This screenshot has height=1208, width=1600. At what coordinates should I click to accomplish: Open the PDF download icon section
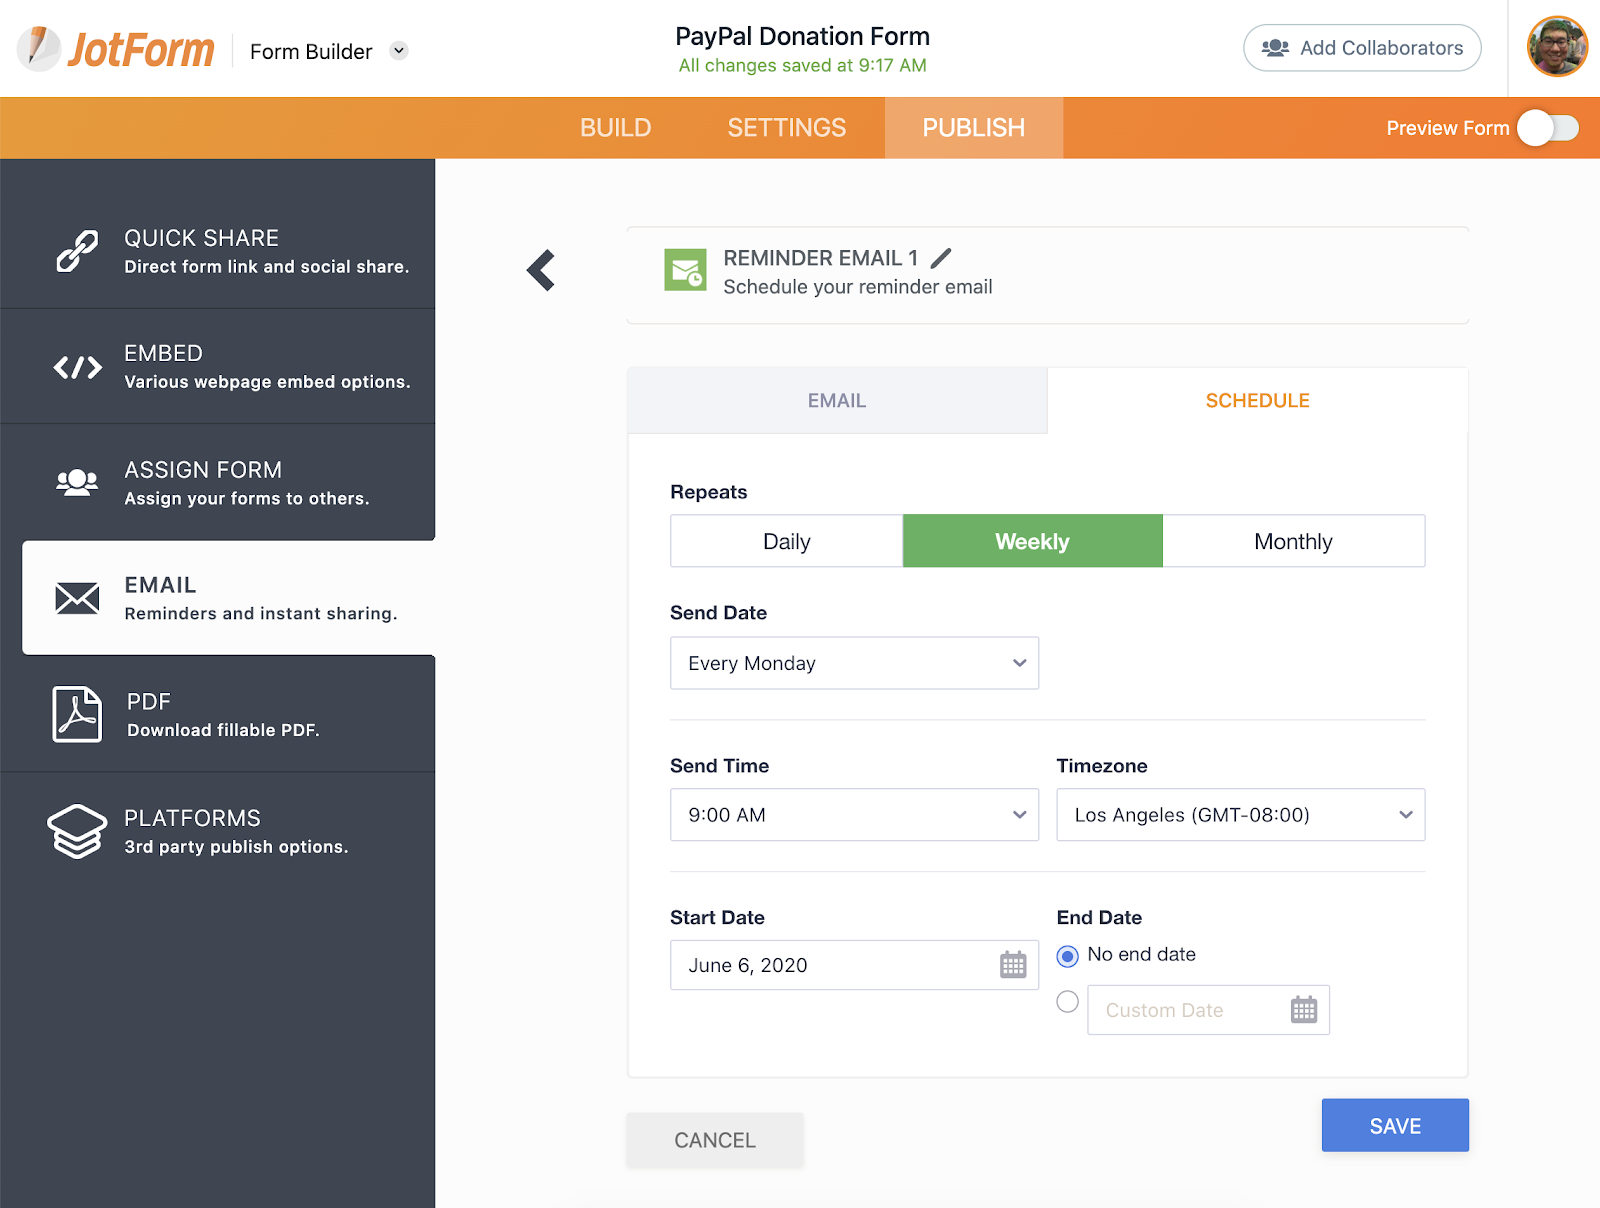point(77,714)
